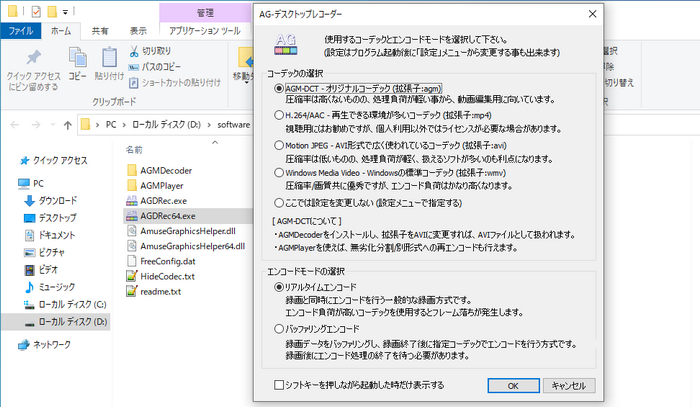This screenshot has width=700, height=407.
Task: Select AGMDecoder folder icon
Action: point(132,170)
